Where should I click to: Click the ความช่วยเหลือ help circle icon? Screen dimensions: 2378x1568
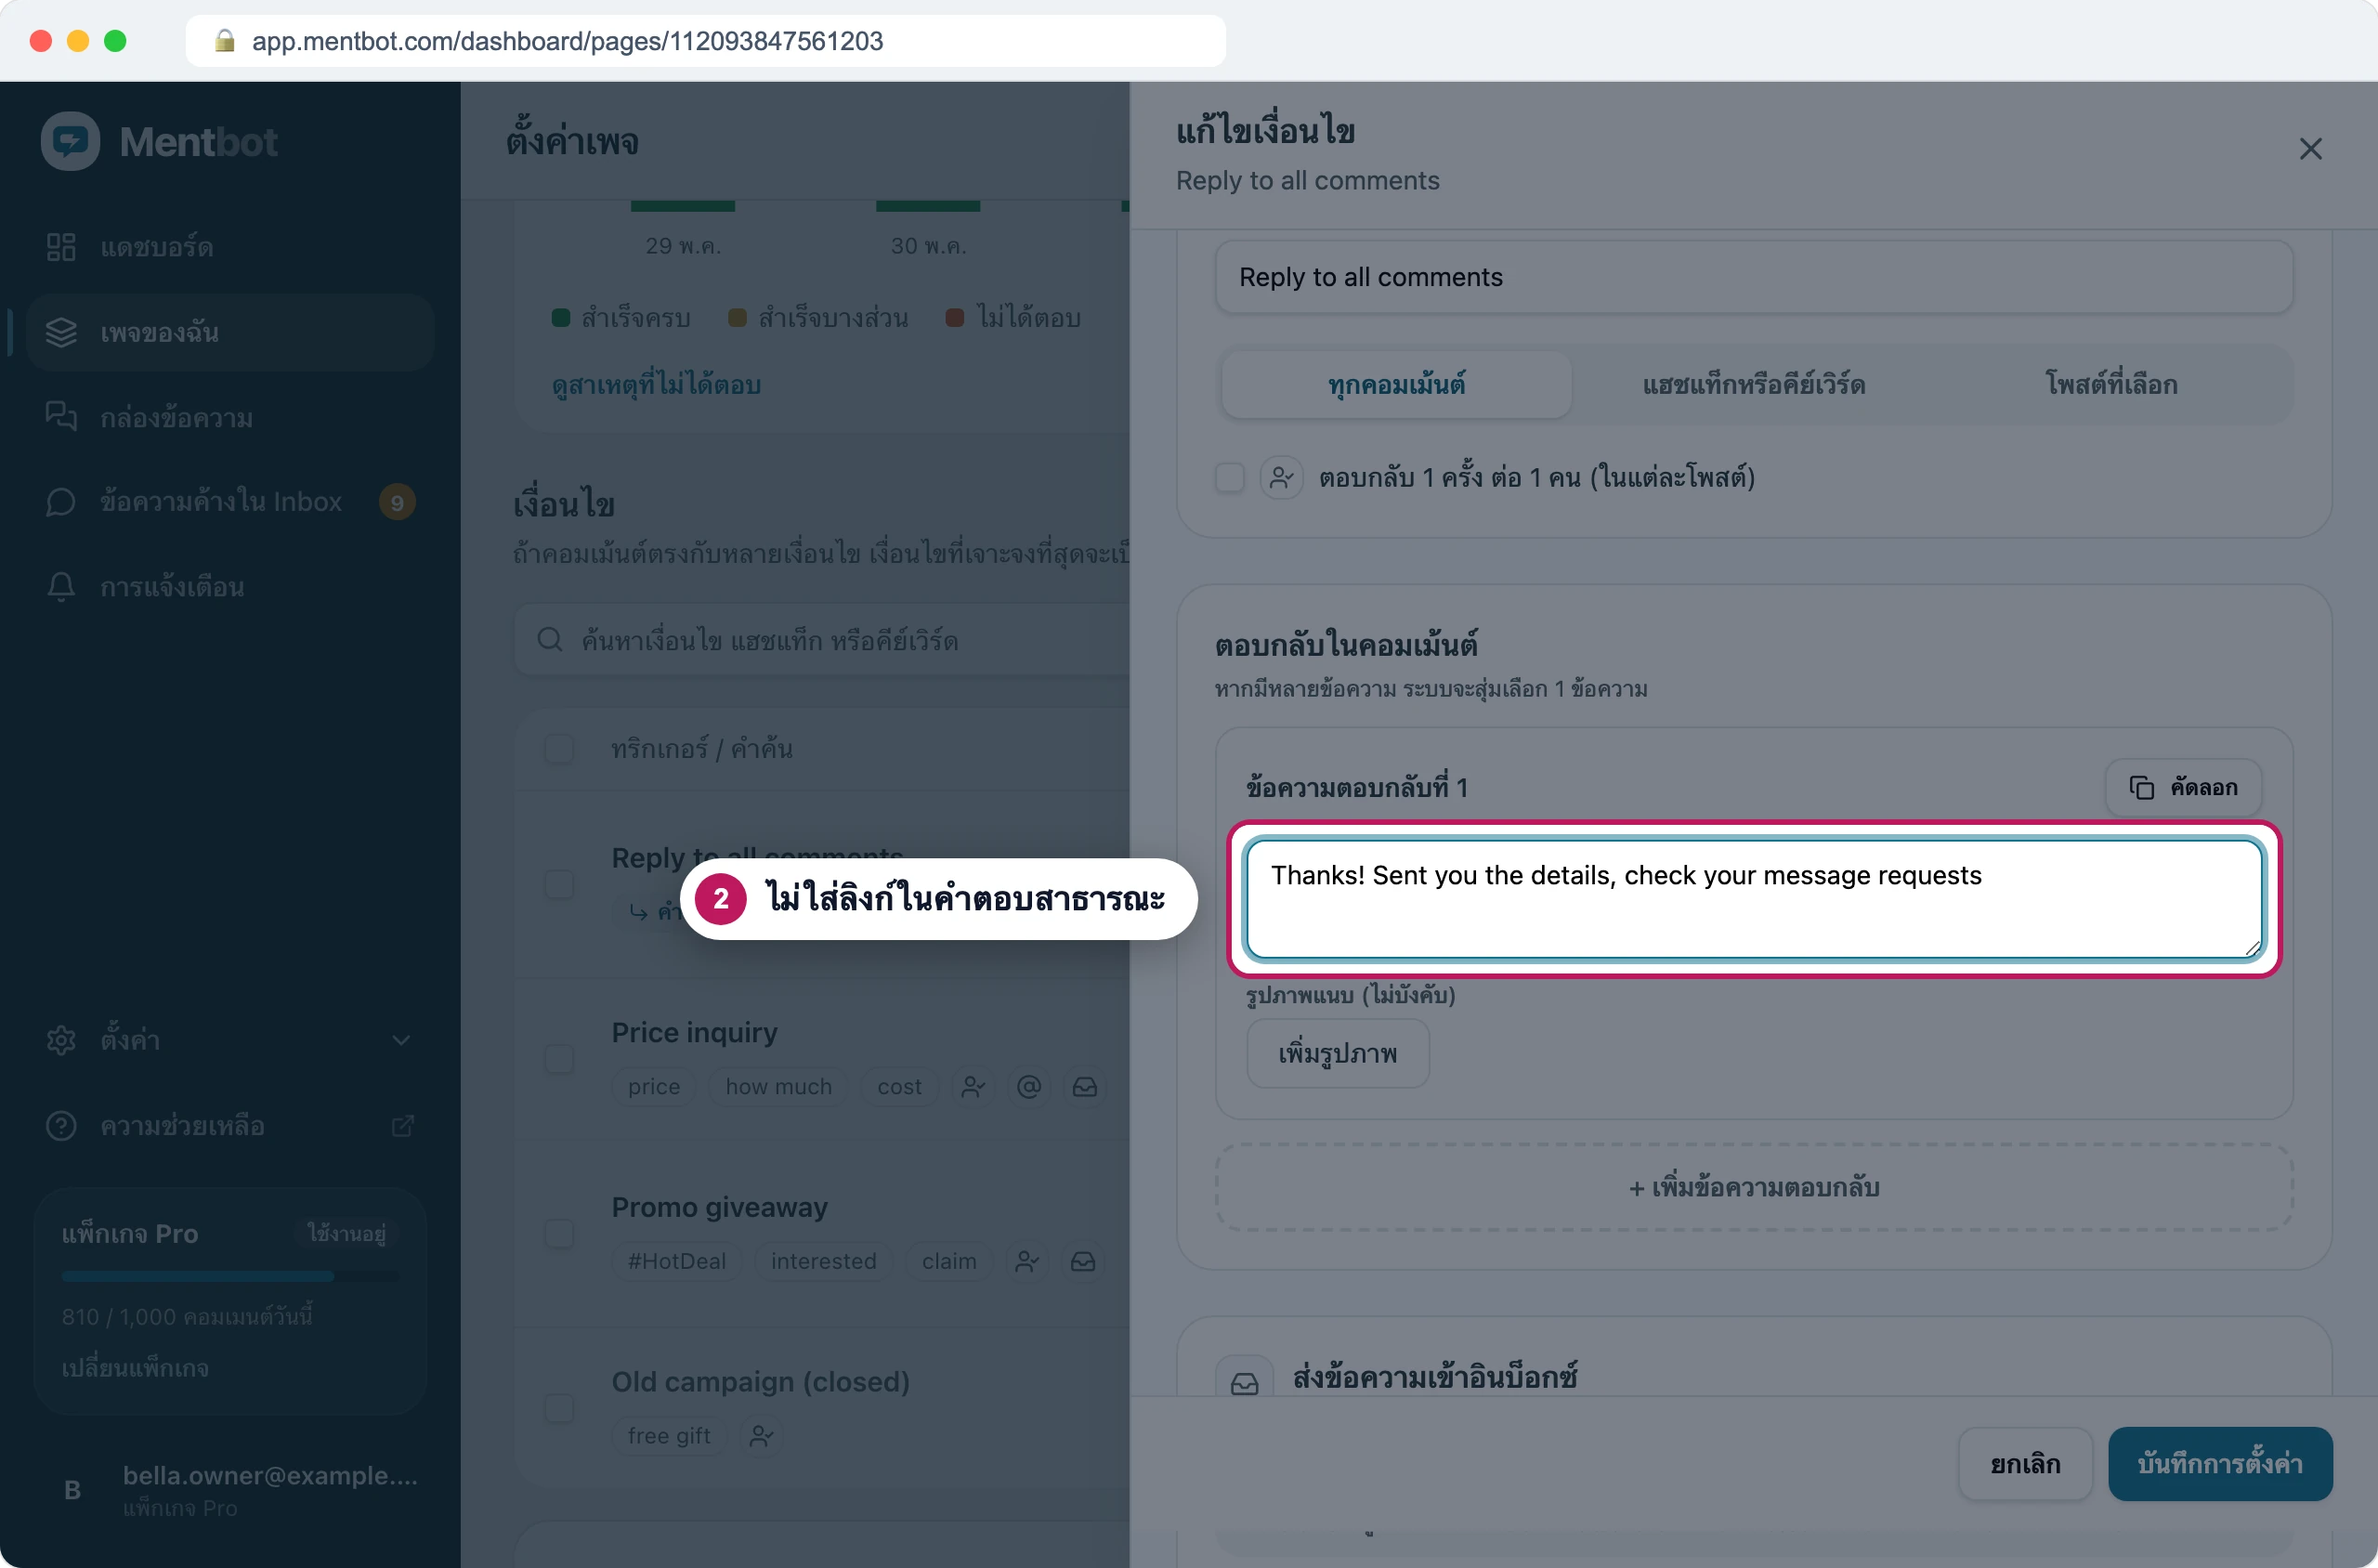coord(61,1126)
